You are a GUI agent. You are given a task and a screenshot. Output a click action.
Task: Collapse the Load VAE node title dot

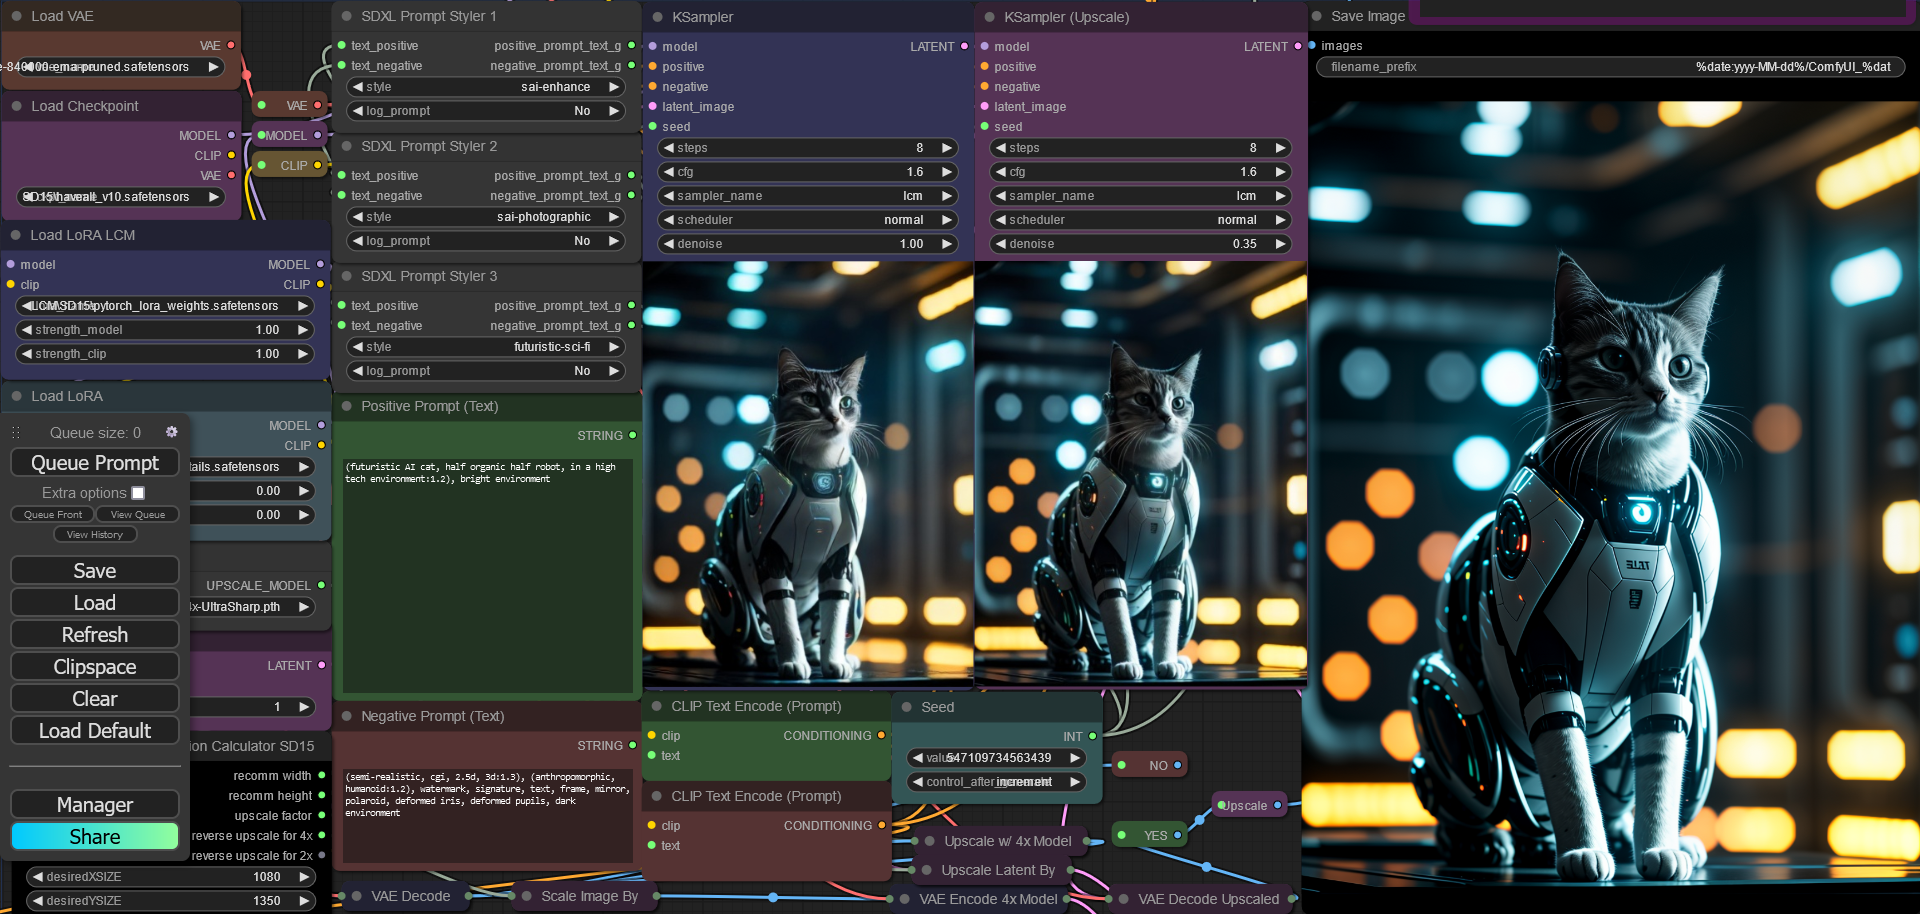click(x=16, y=16)
